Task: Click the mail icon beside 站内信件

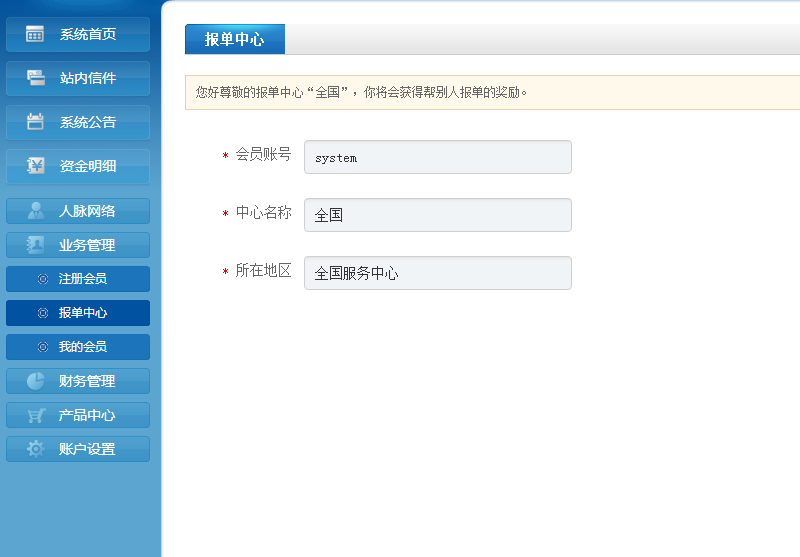Action: point(36,78)
